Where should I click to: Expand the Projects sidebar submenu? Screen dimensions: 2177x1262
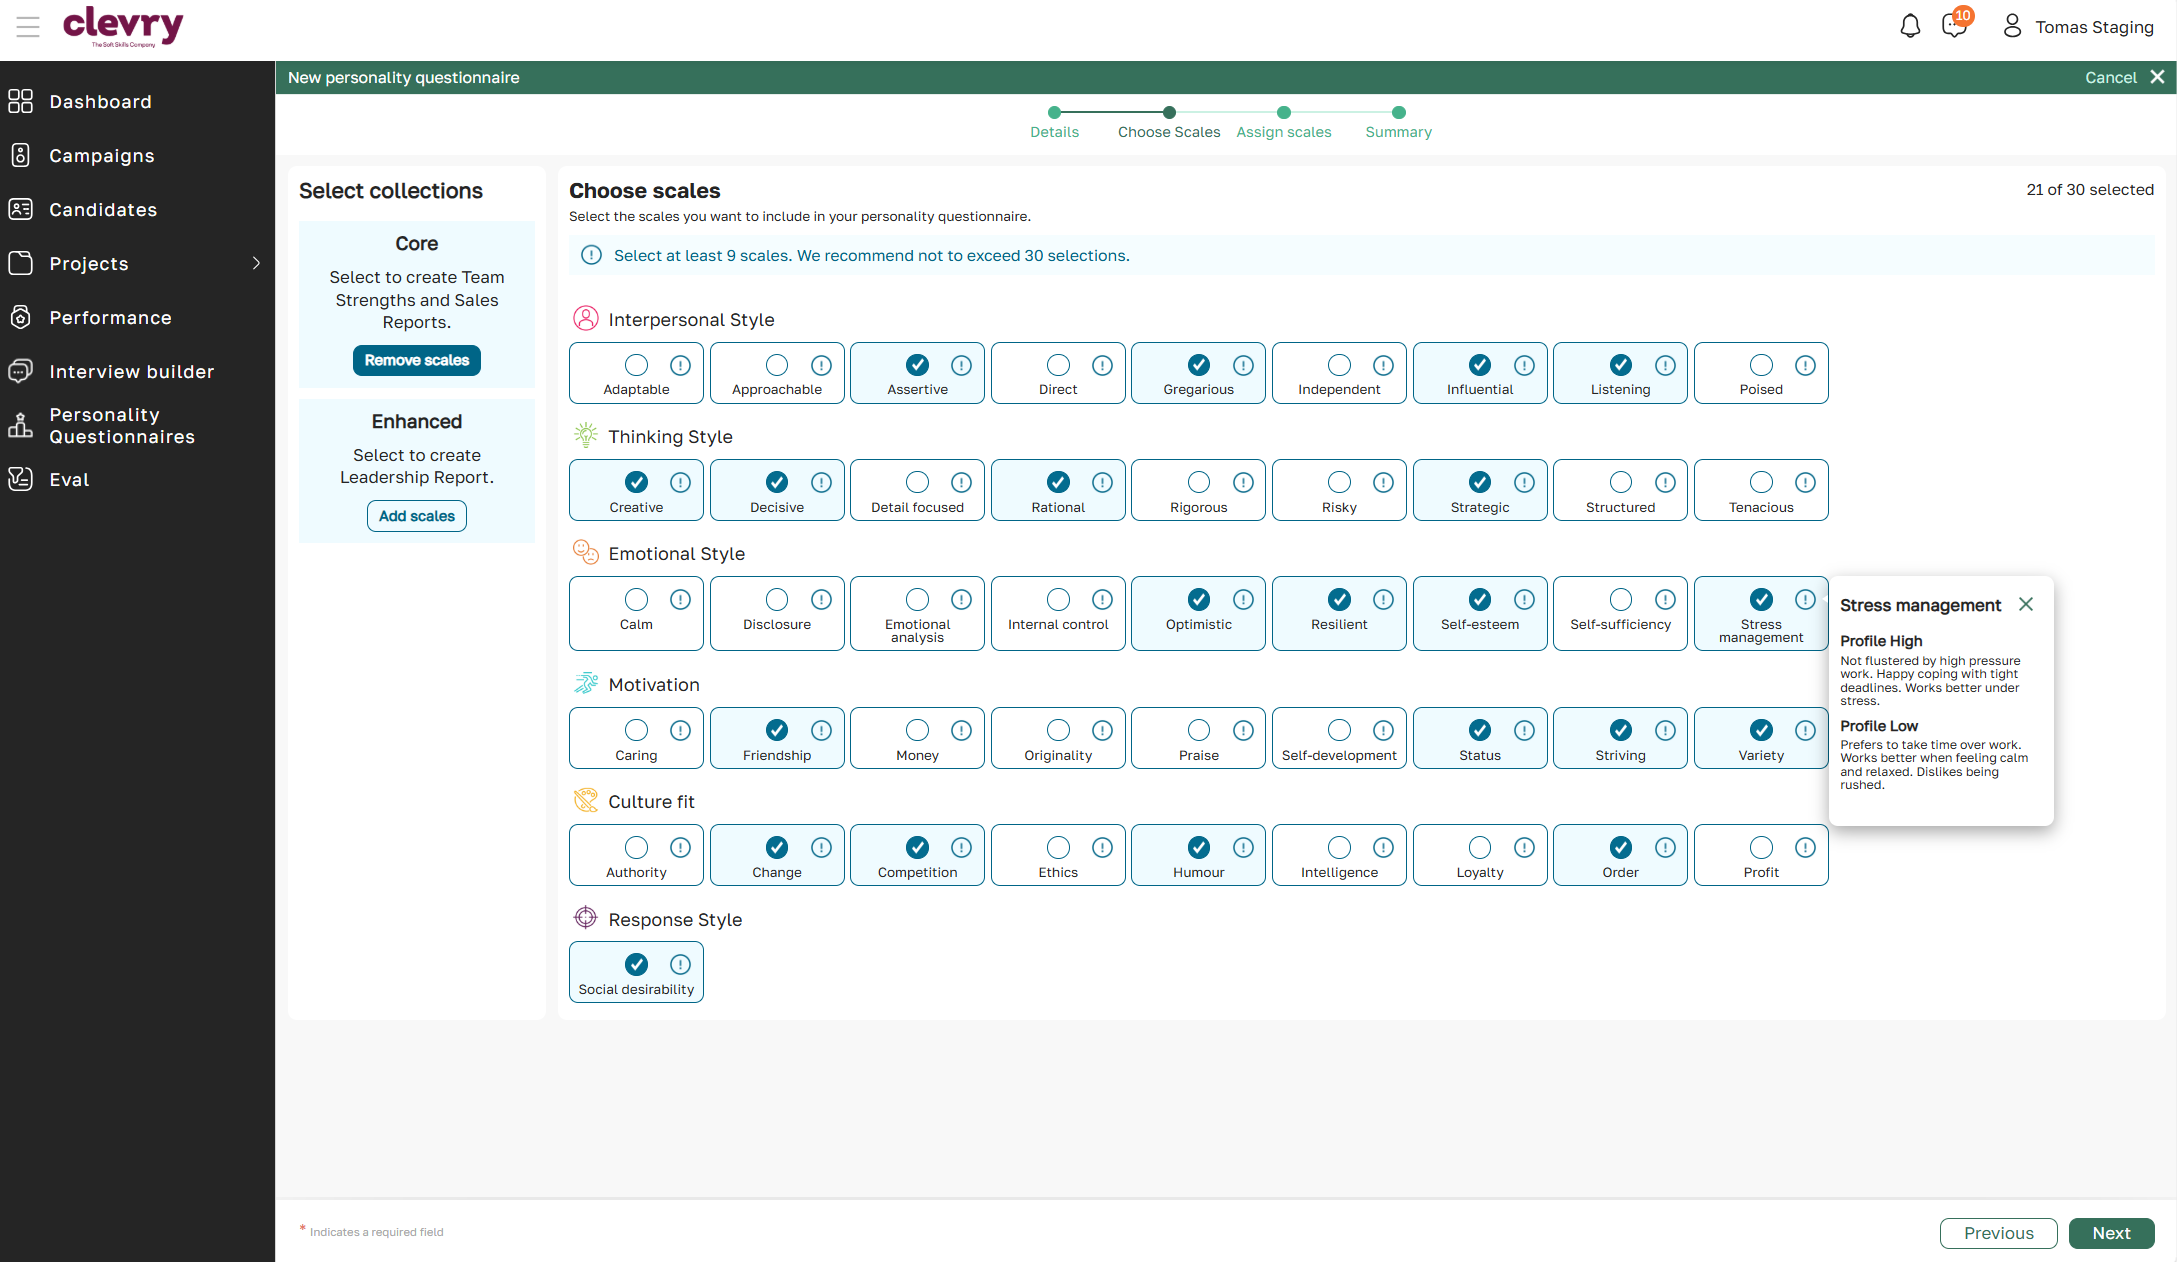coord(256,263)
